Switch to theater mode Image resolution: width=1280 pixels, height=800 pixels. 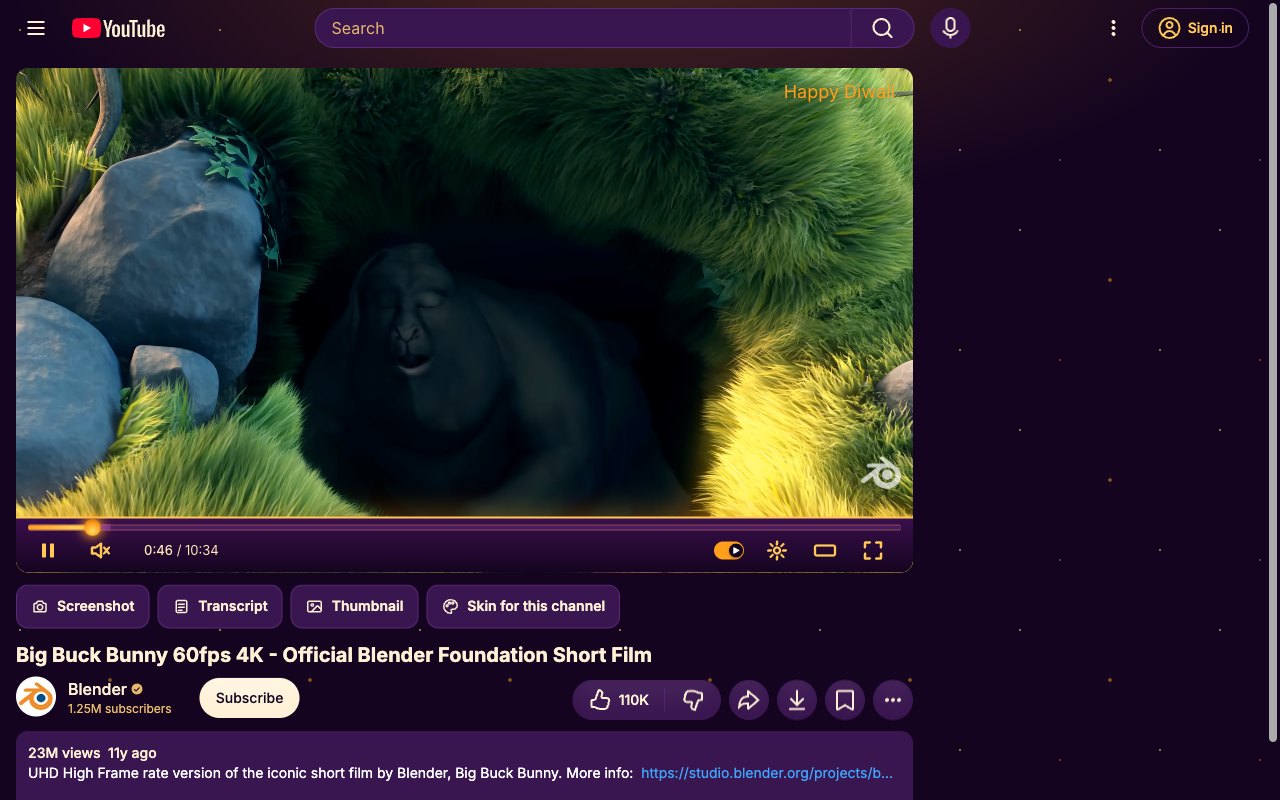coord(825,550)
